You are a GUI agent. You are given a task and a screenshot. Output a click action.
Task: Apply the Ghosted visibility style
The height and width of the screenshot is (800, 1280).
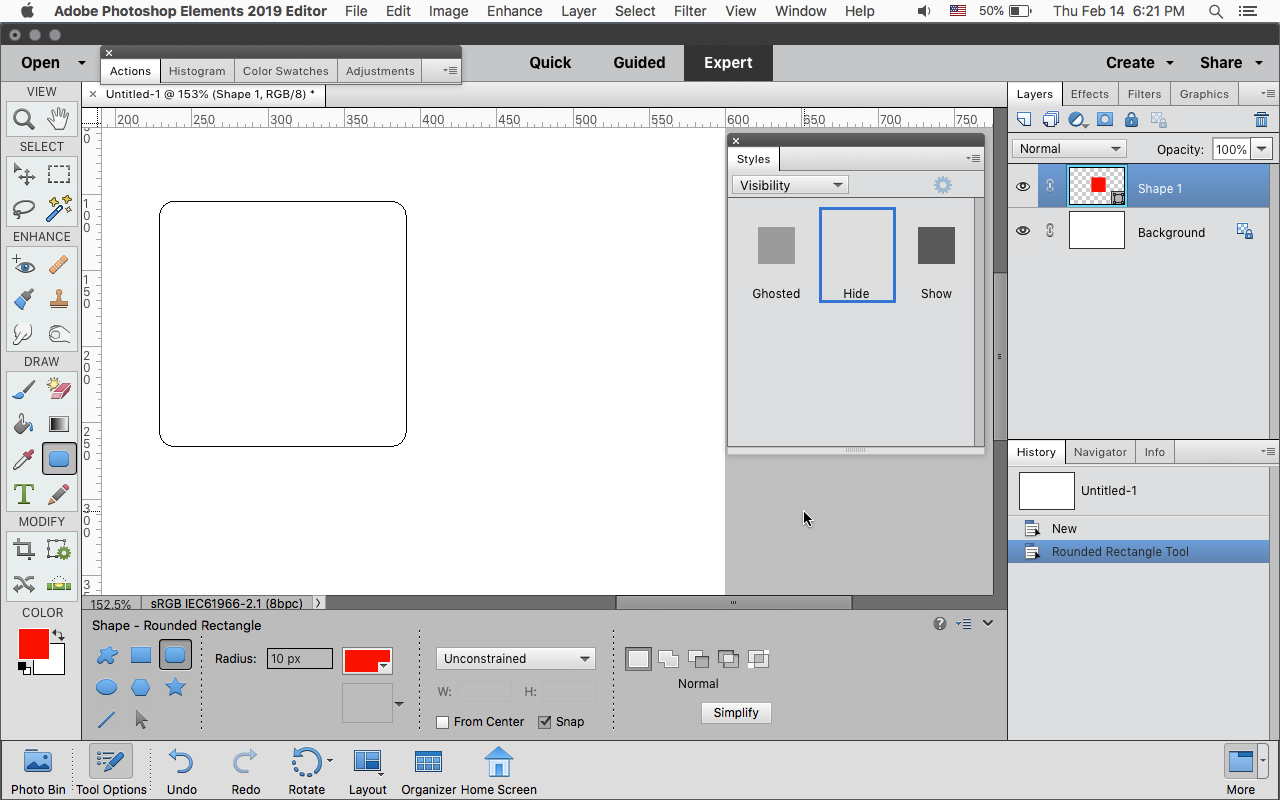(x=776, y=255)
